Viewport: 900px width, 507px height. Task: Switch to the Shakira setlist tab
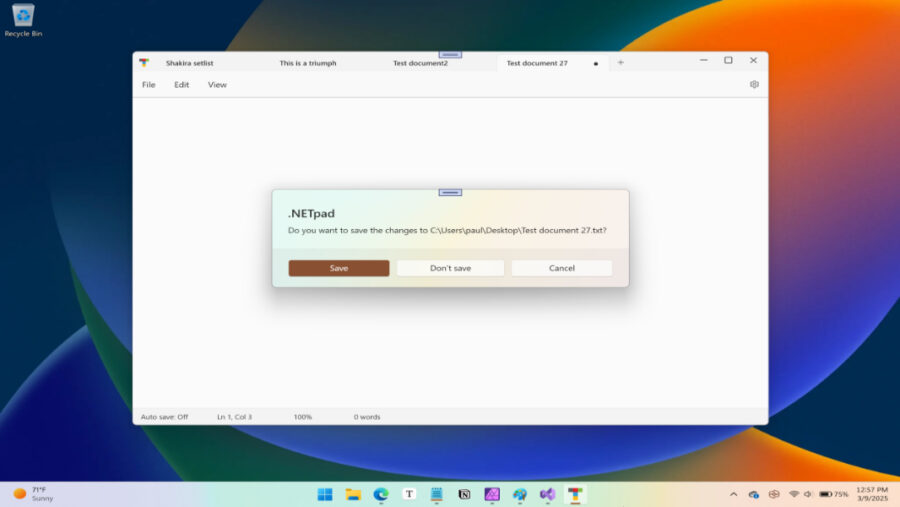(x=189, y=63)
